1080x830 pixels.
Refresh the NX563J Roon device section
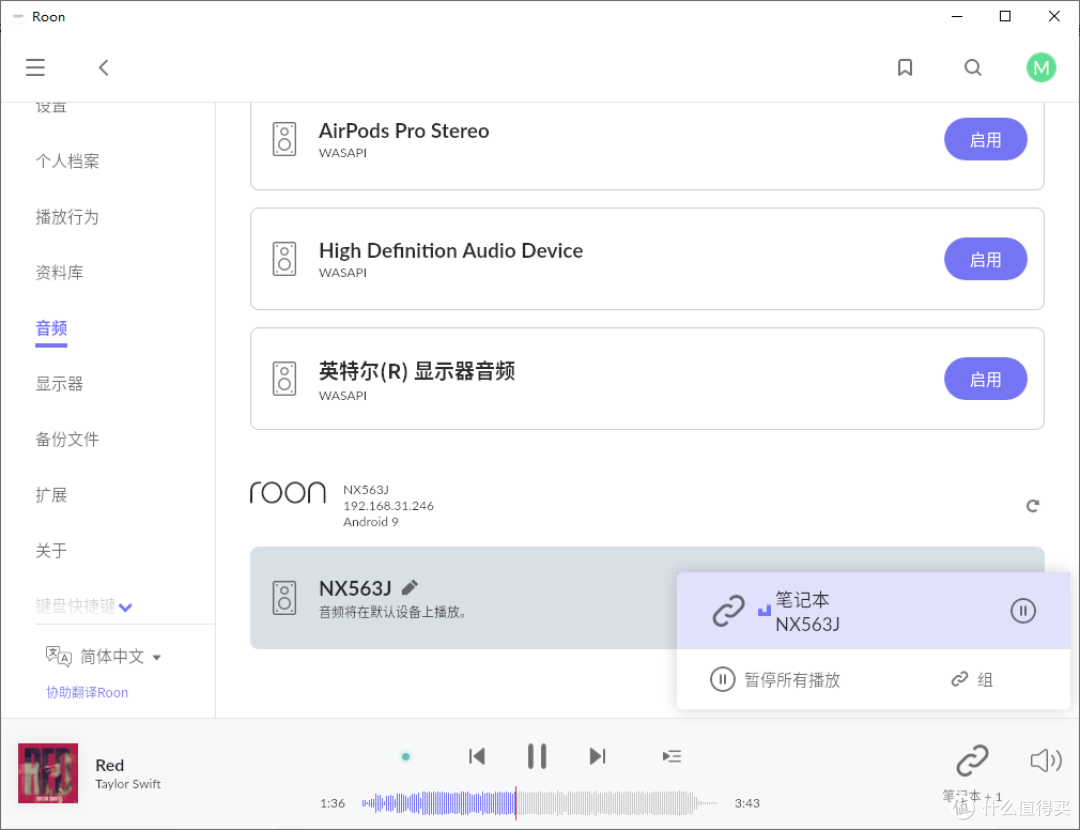pos(1032,506)
